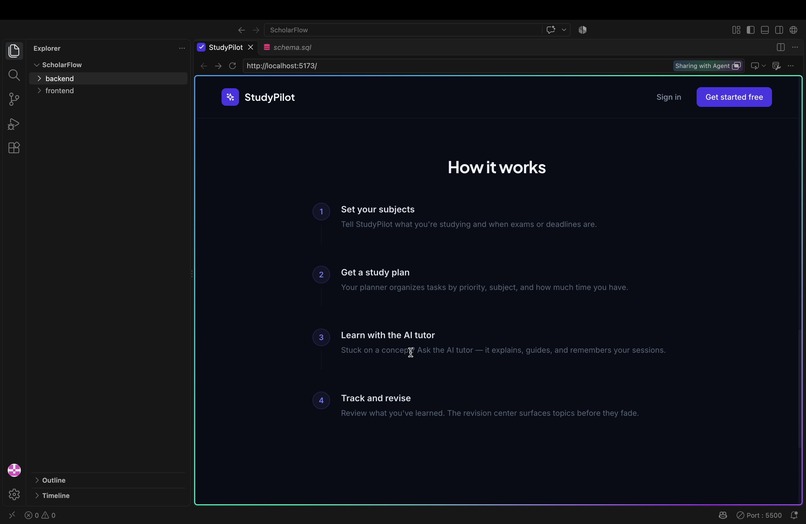806x524 pixels.
Task: Click the step 2 number circle
Action: pyautogui.click(x=321, y=275)
